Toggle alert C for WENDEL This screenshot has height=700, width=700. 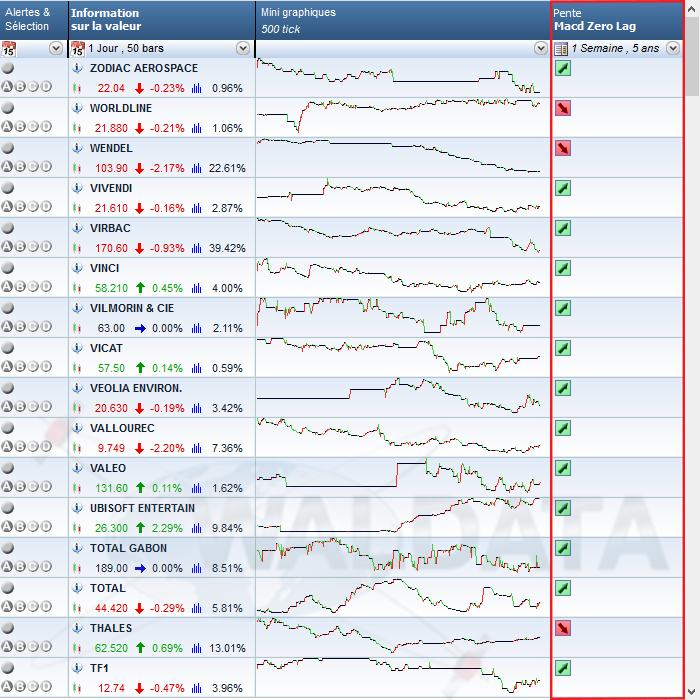click(x=33, y=167)
